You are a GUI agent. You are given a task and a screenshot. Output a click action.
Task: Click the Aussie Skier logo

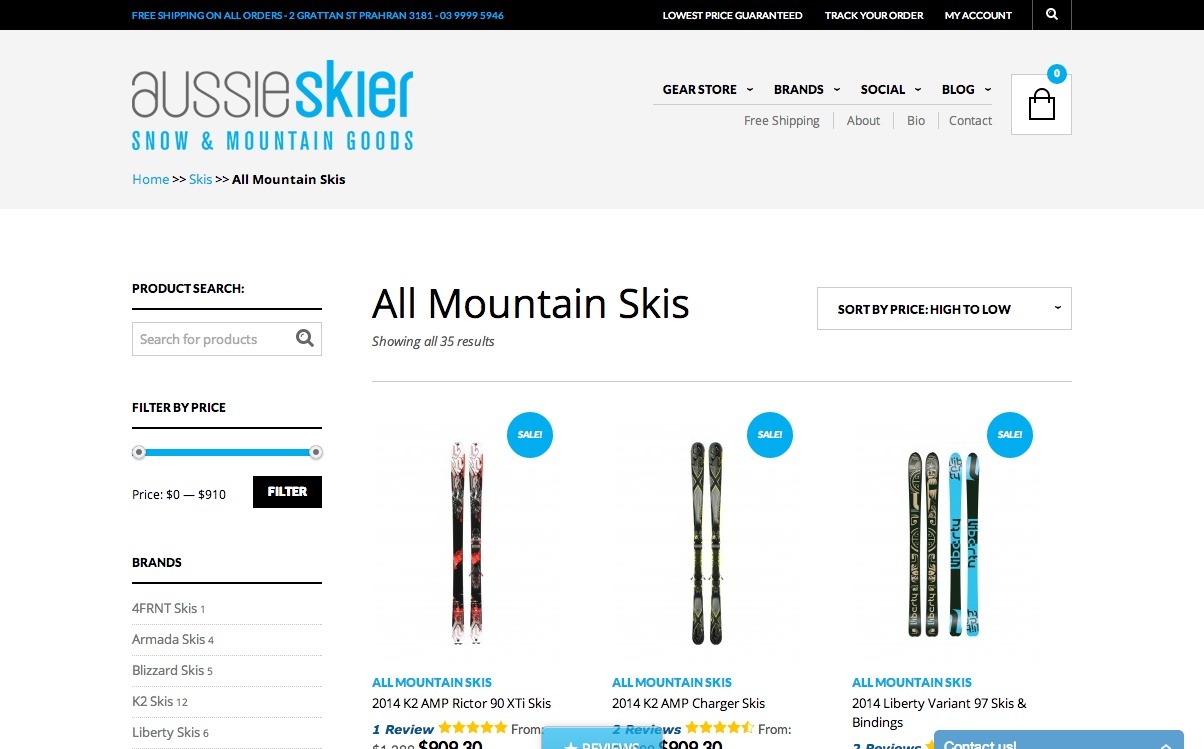273,106
